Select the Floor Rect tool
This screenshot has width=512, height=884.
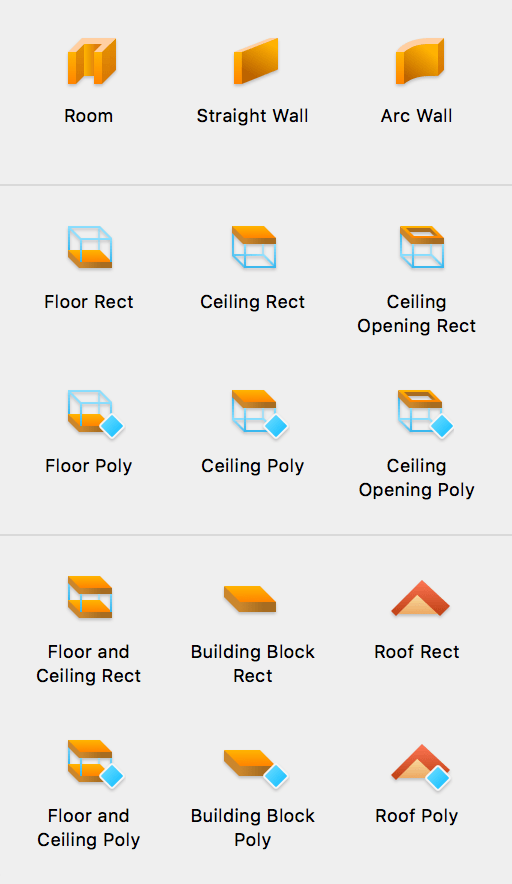click(x=90, y=247)
